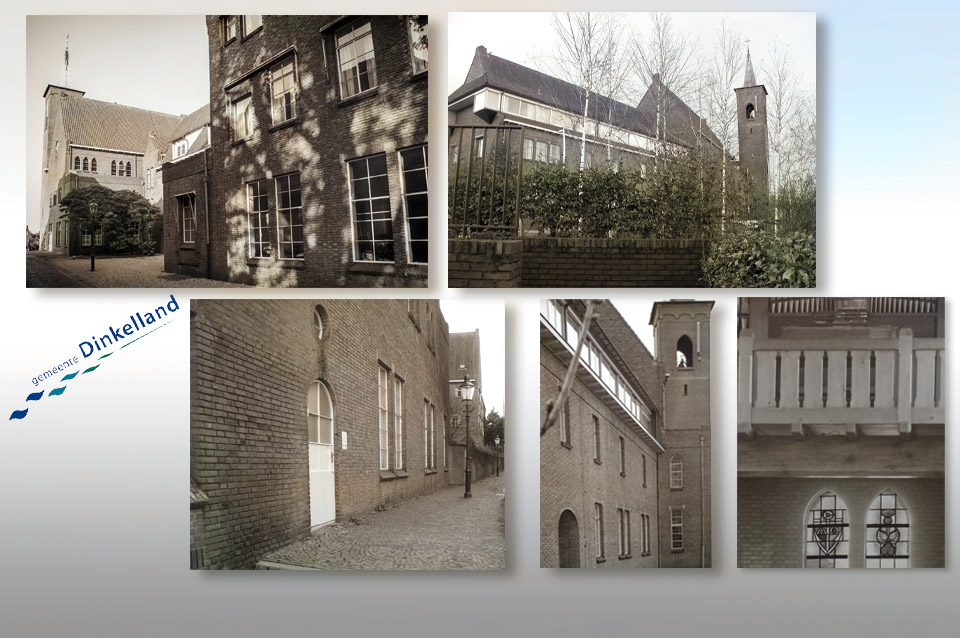The width and height of the screenshot is (960, 638).
Task: Open photo of cobblestone alley with lamppost
Action: coord(348,434)
